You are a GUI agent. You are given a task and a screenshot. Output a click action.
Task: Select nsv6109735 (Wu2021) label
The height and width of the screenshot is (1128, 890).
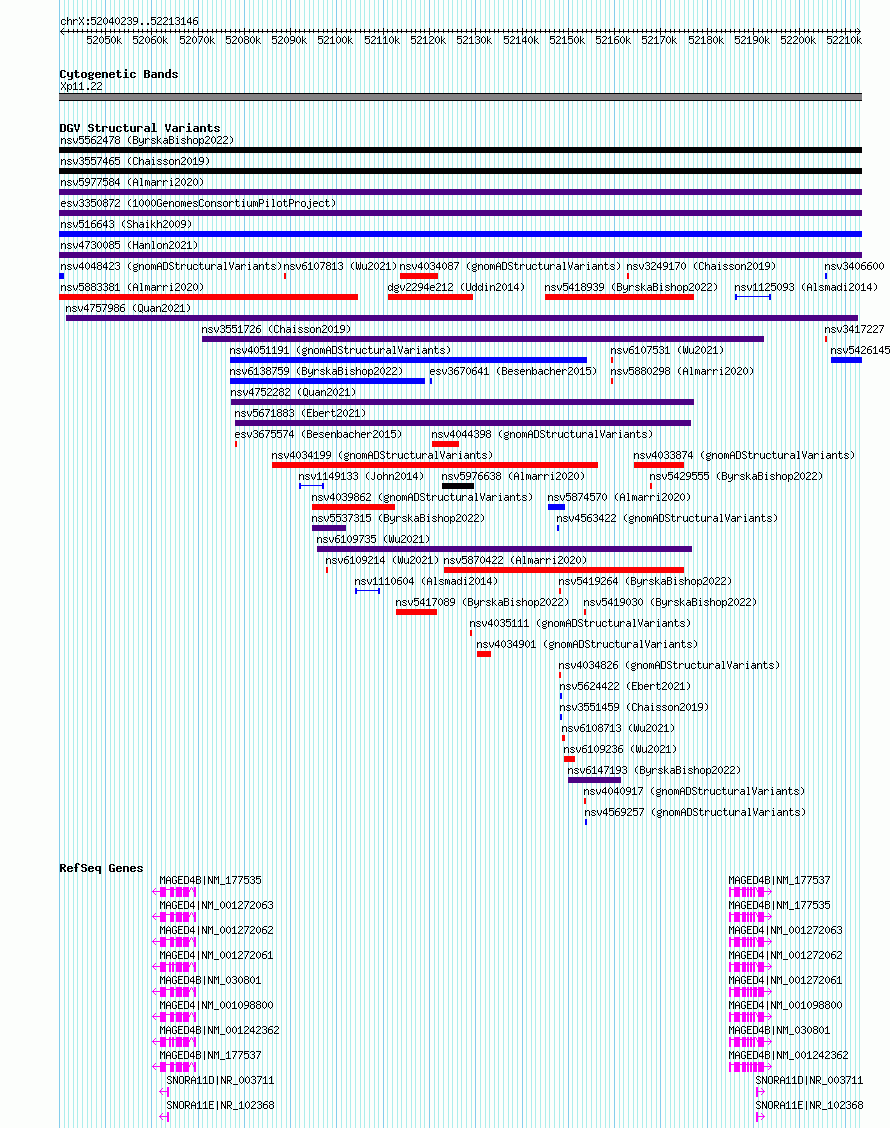coord(373,540)
